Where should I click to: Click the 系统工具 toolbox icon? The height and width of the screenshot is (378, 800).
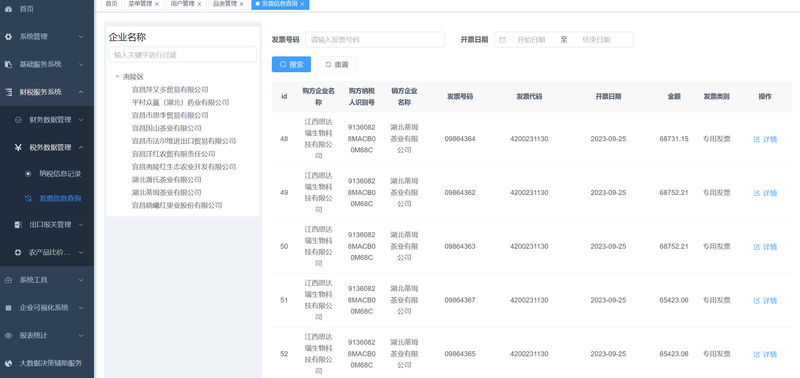click(x=8, y=280)
